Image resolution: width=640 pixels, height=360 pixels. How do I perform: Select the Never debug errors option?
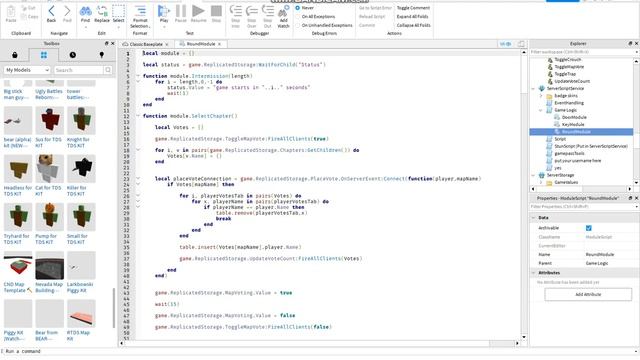tap(298, 8)
